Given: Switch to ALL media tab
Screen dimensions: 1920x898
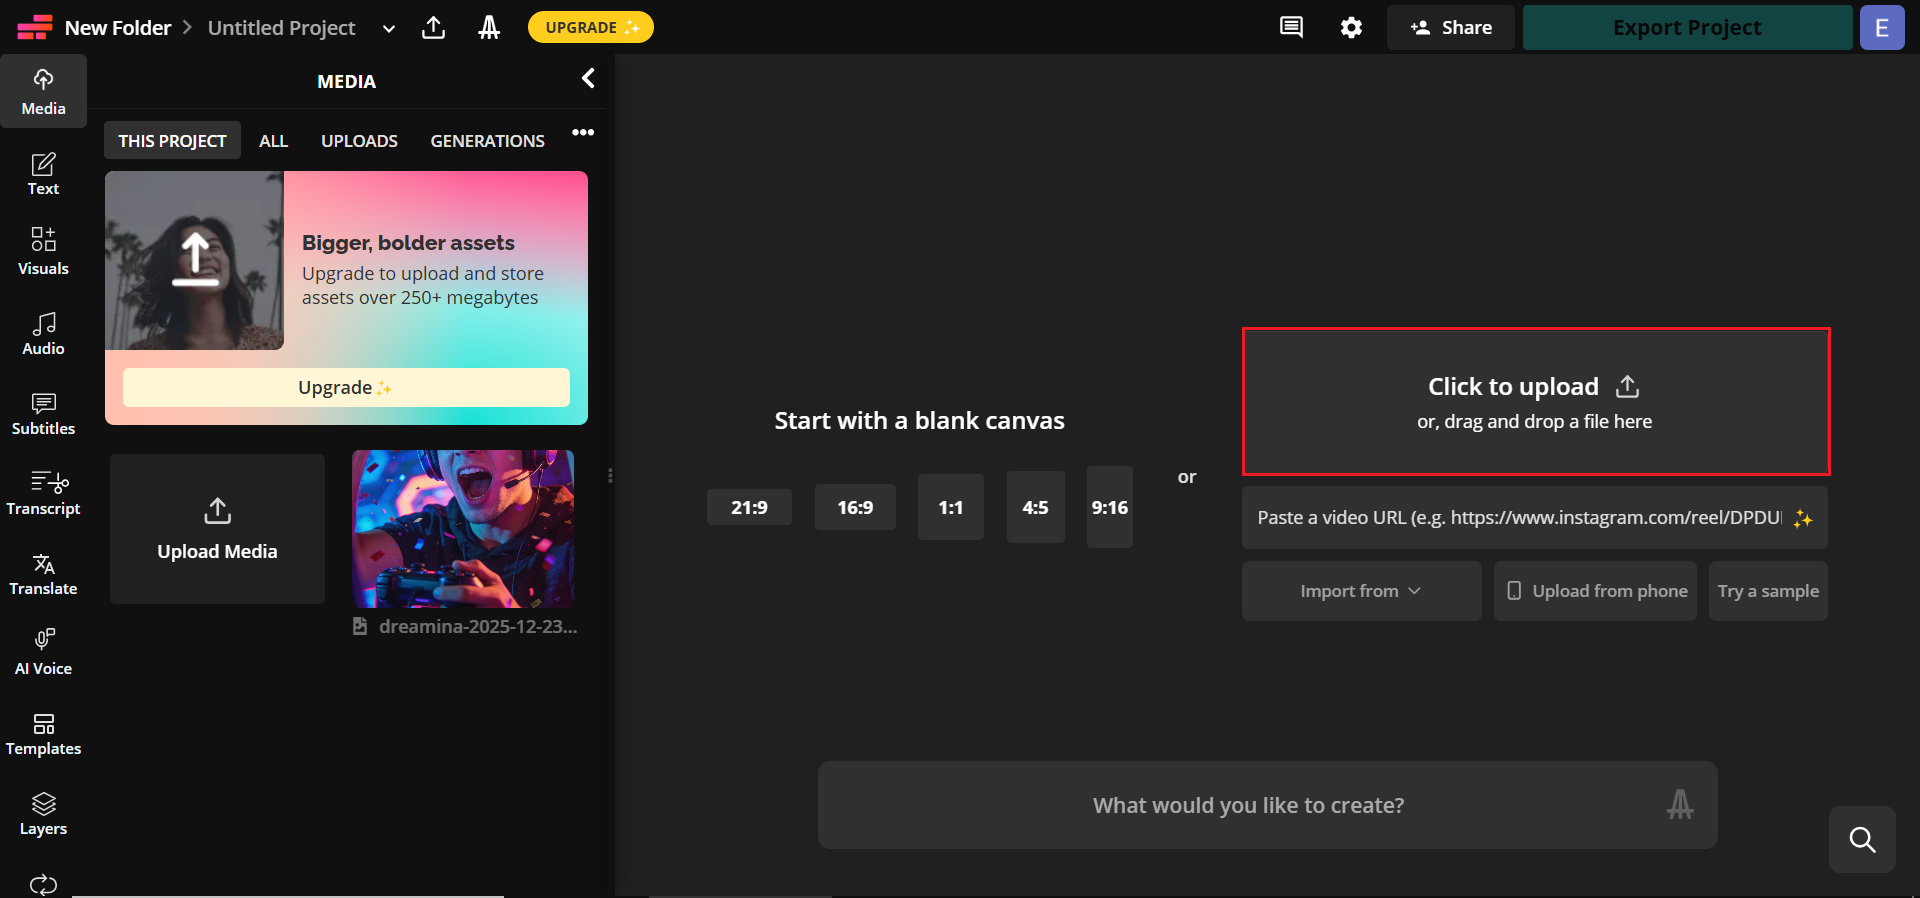Looking at the screenshot, I should click(273, 140).
